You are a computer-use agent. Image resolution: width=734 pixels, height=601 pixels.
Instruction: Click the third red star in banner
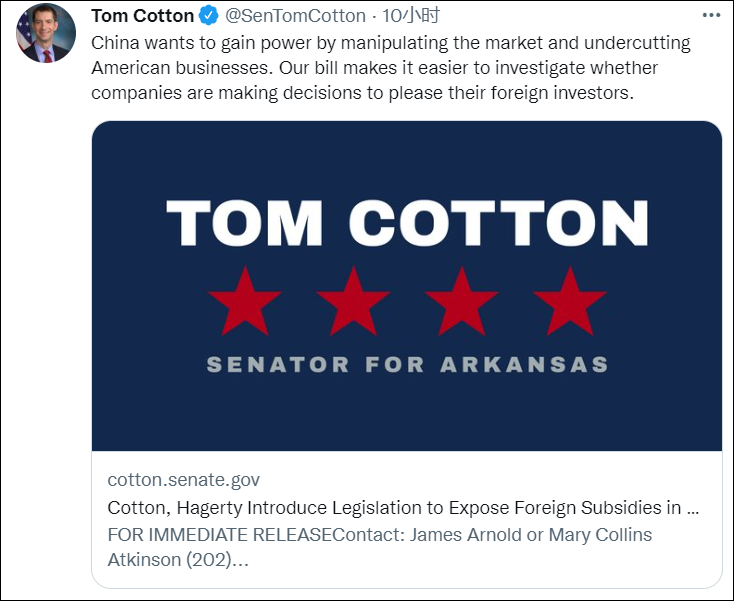pos(461,300)
